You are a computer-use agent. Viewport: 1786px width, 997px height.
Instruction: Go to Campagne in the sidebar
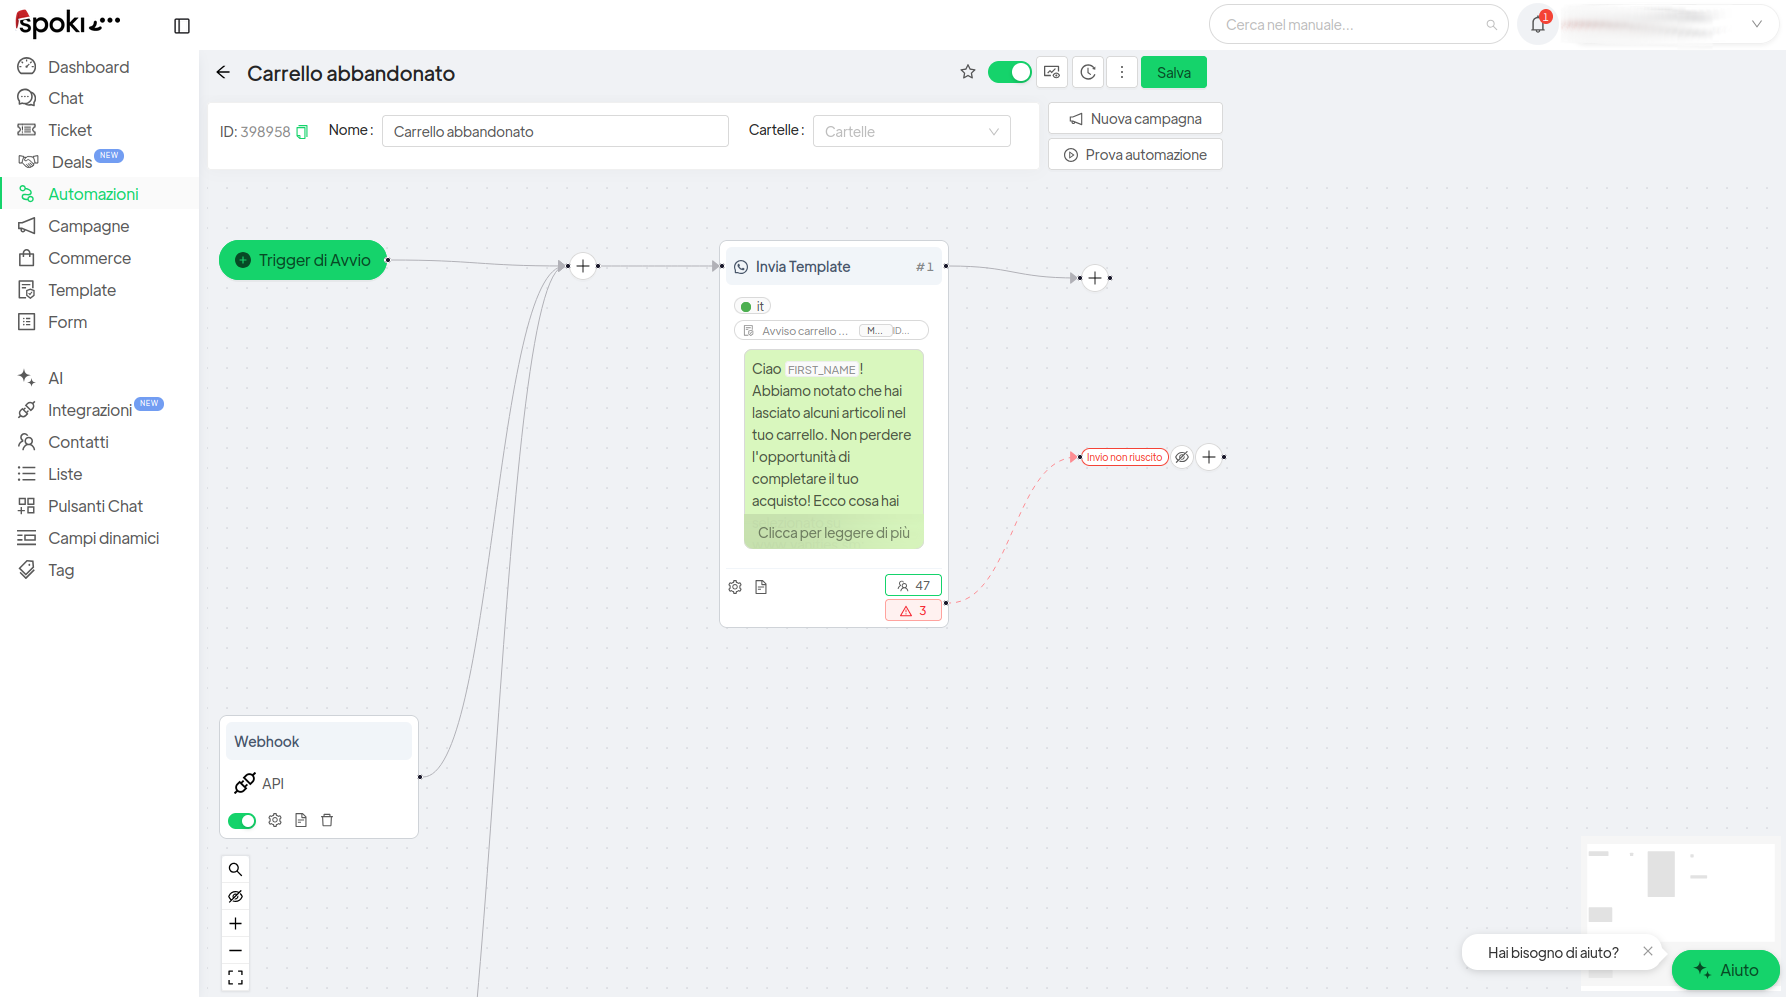pos(88,226)
